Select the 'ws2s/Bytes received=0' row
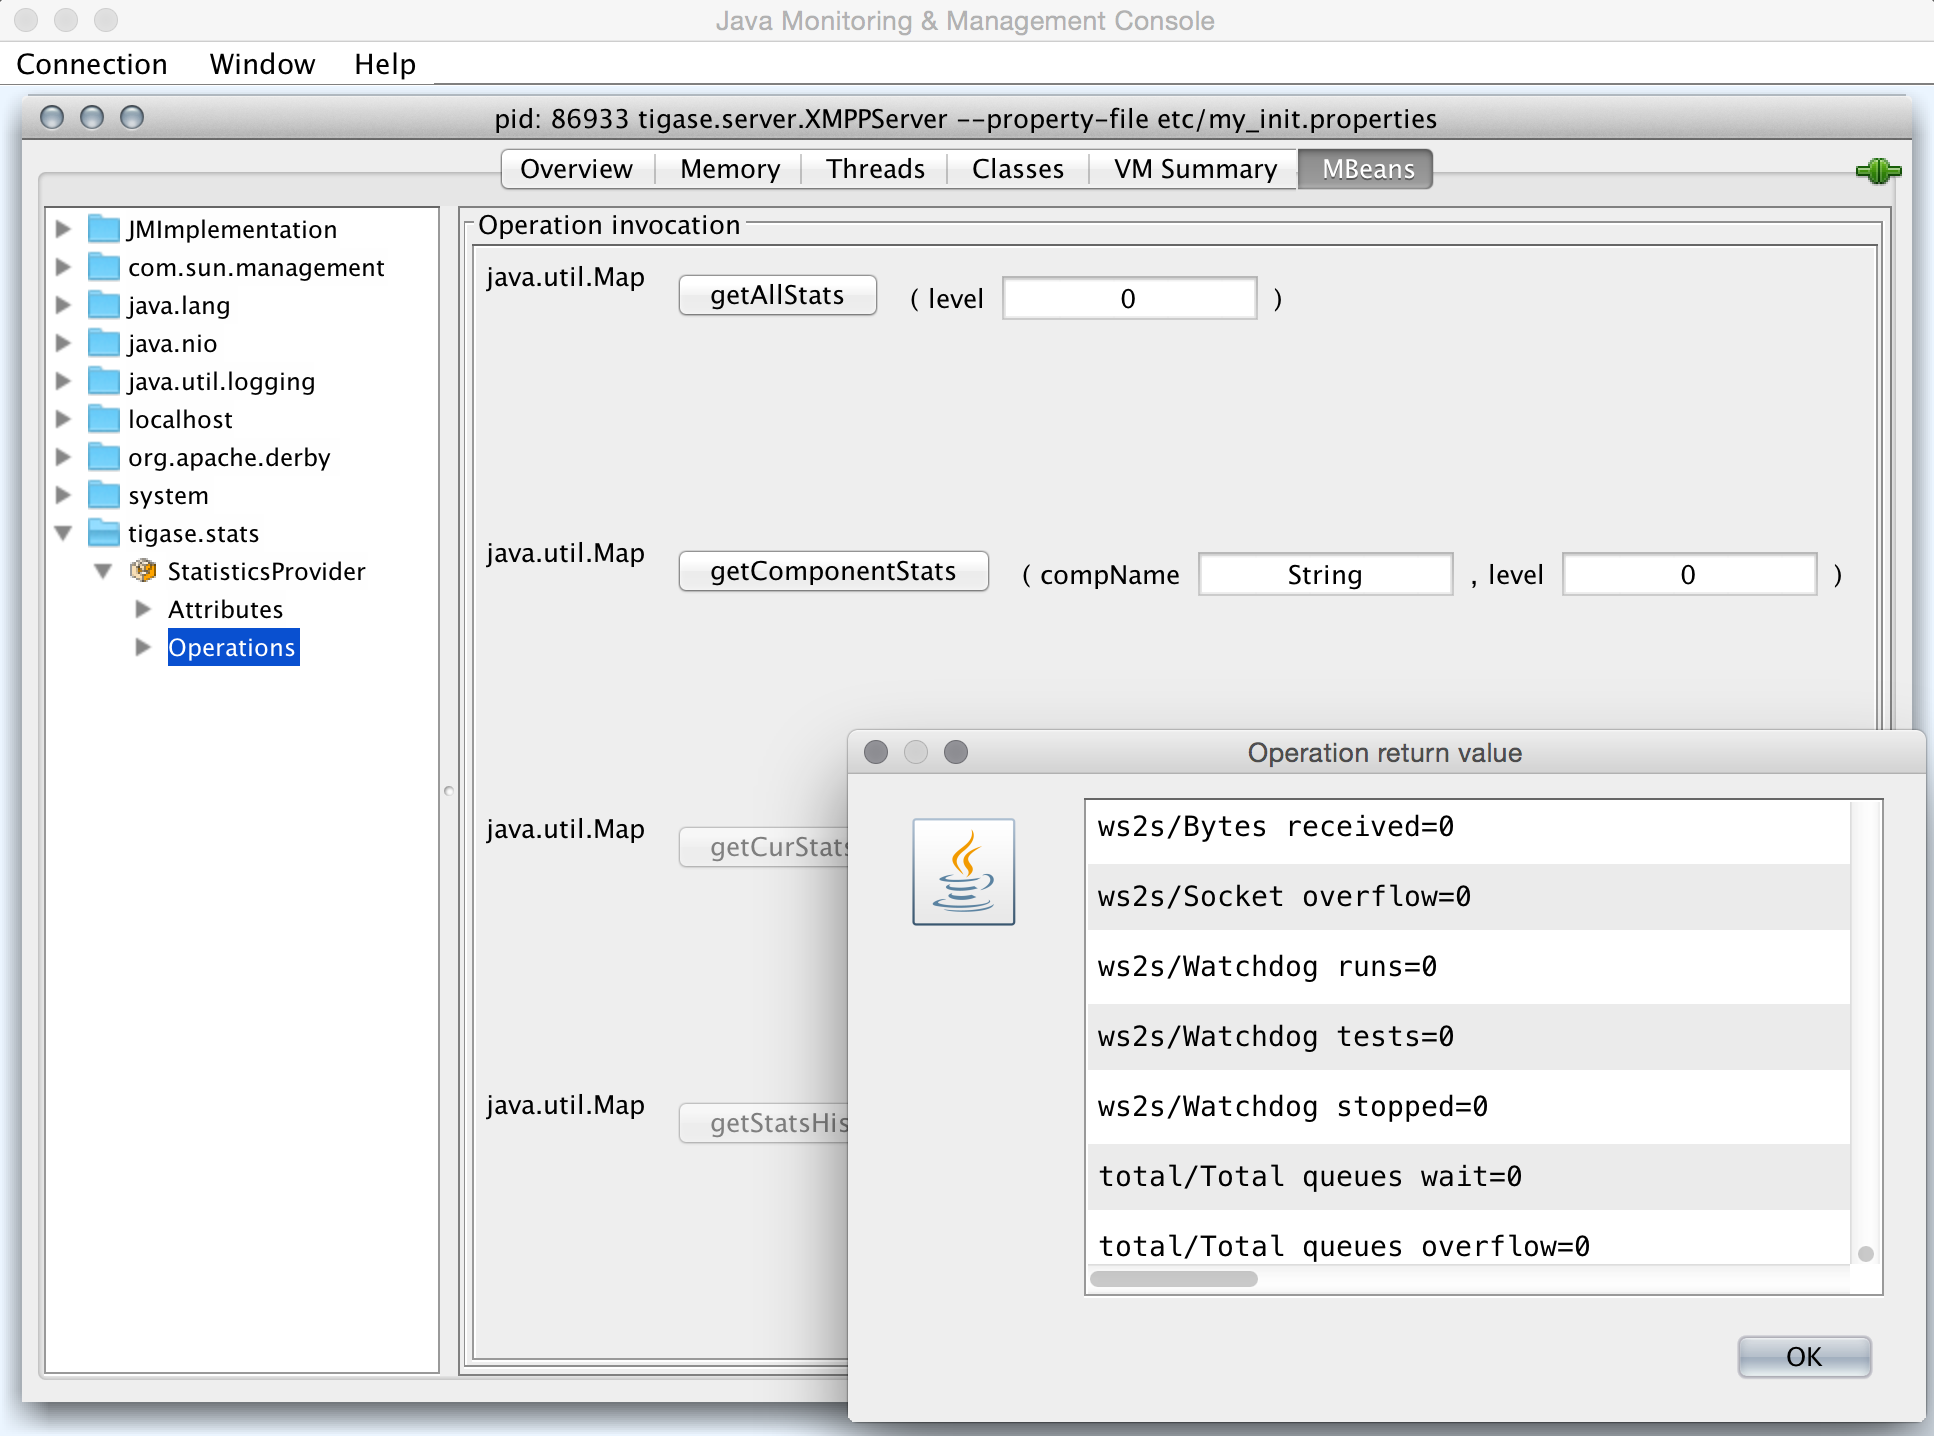The image size is (1934, 1436). [x=1468, y=827]
